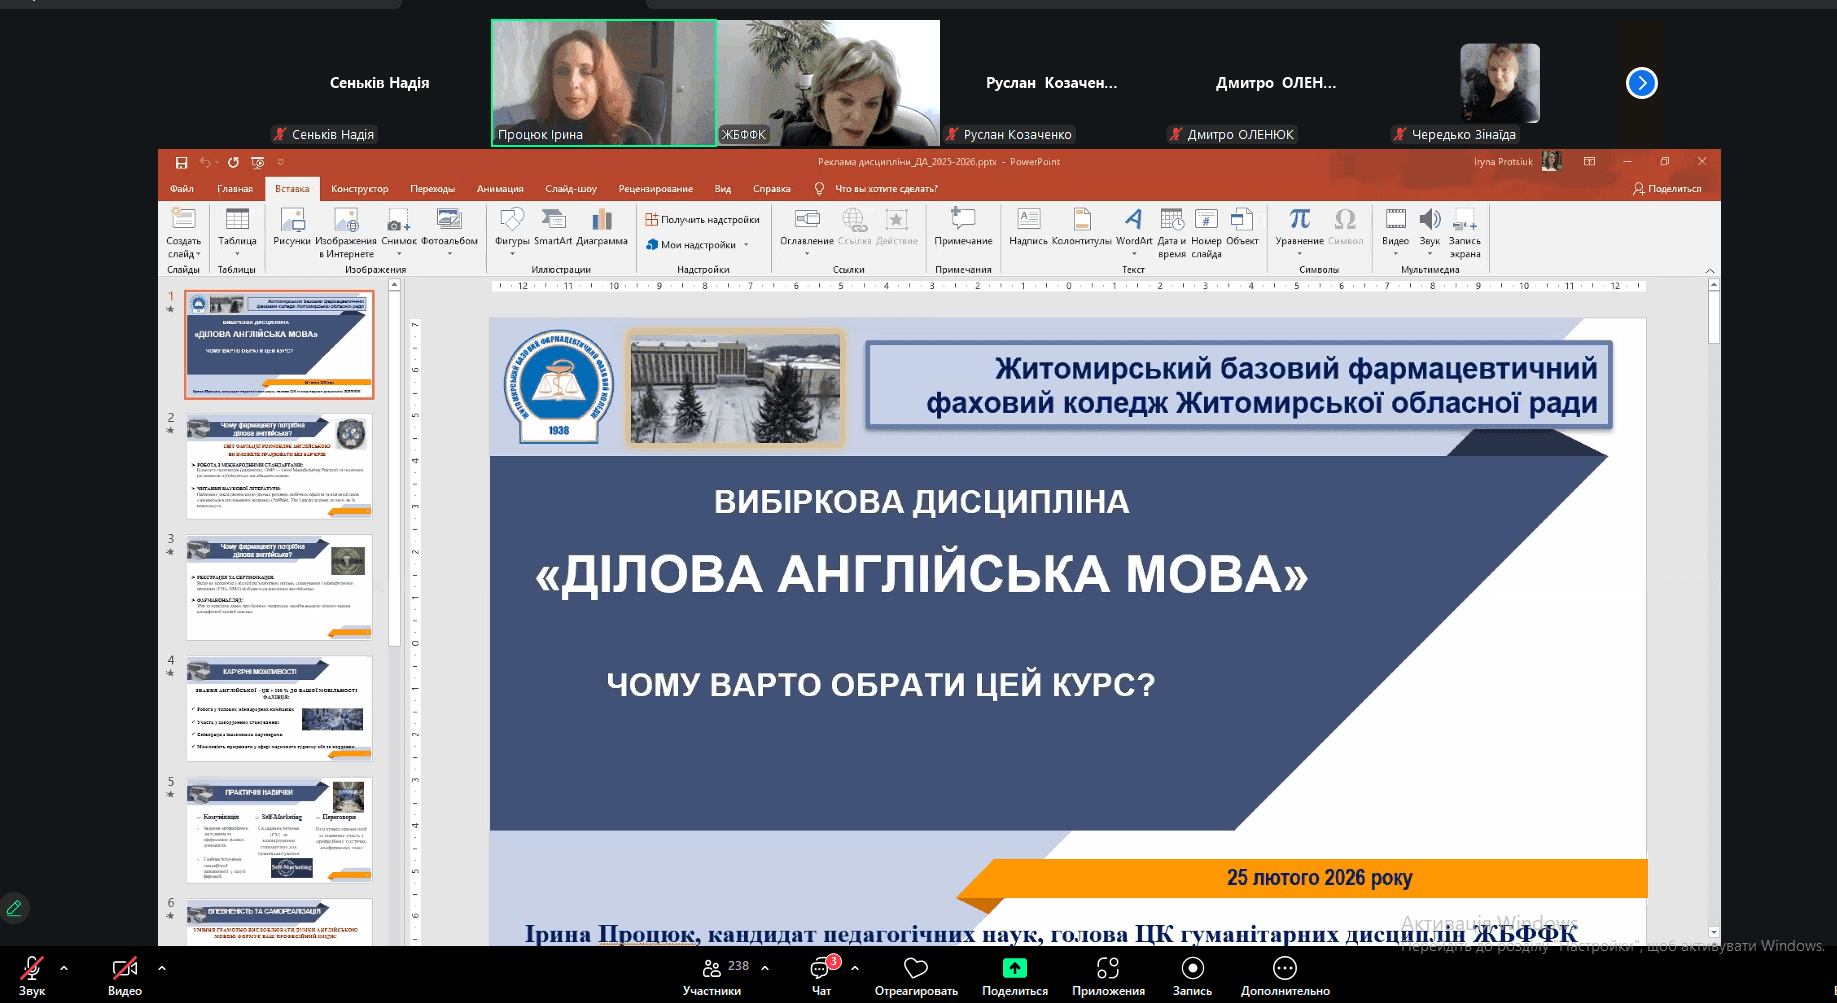Screen dimensions: 1837x1003
Task: Switch to Переходы tab
Action: tap(432, 188)
